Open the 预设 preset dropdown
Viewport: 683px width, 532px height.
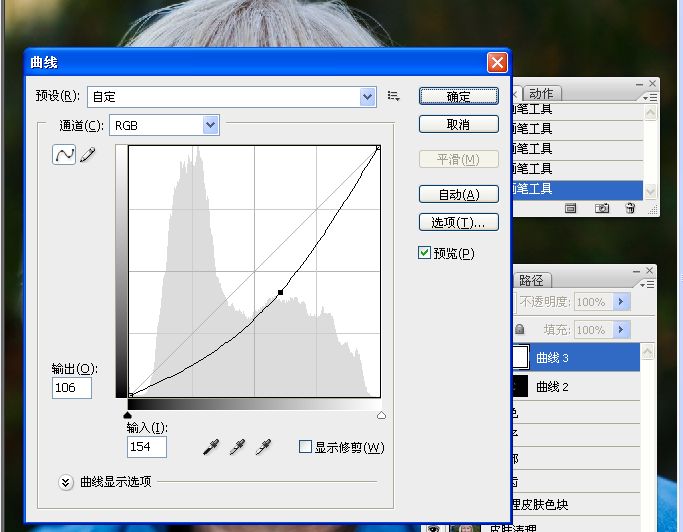[367, 97]
